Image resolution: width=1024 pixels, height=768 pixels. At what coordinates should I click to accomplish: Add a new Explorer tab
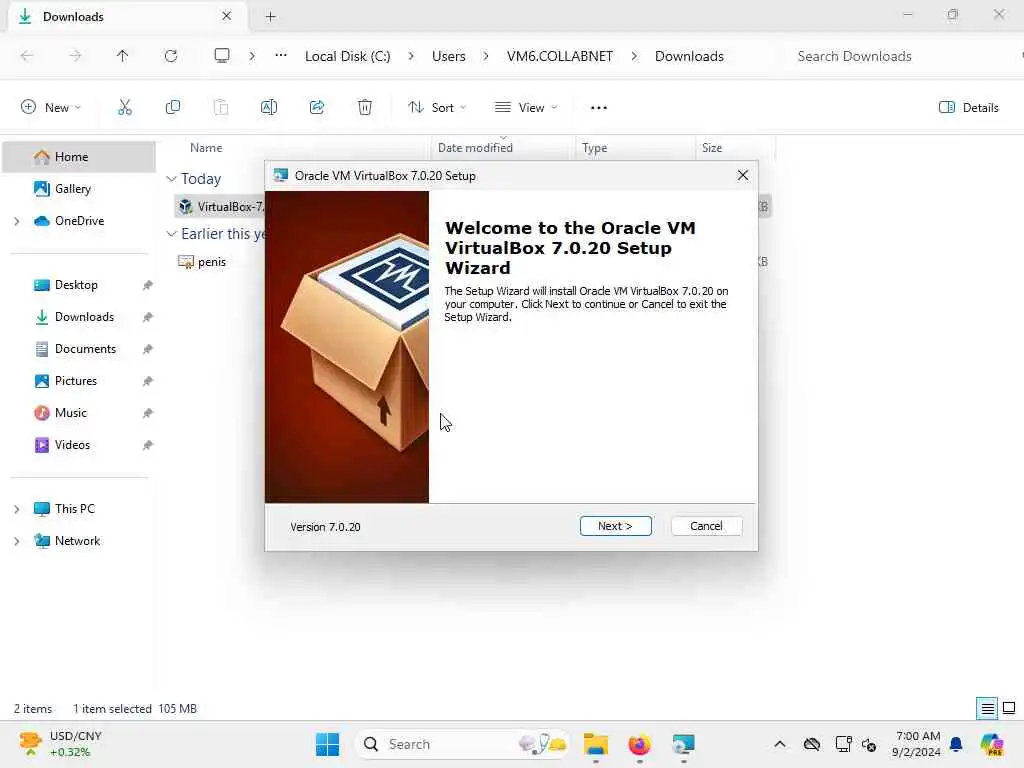[270, 17]
